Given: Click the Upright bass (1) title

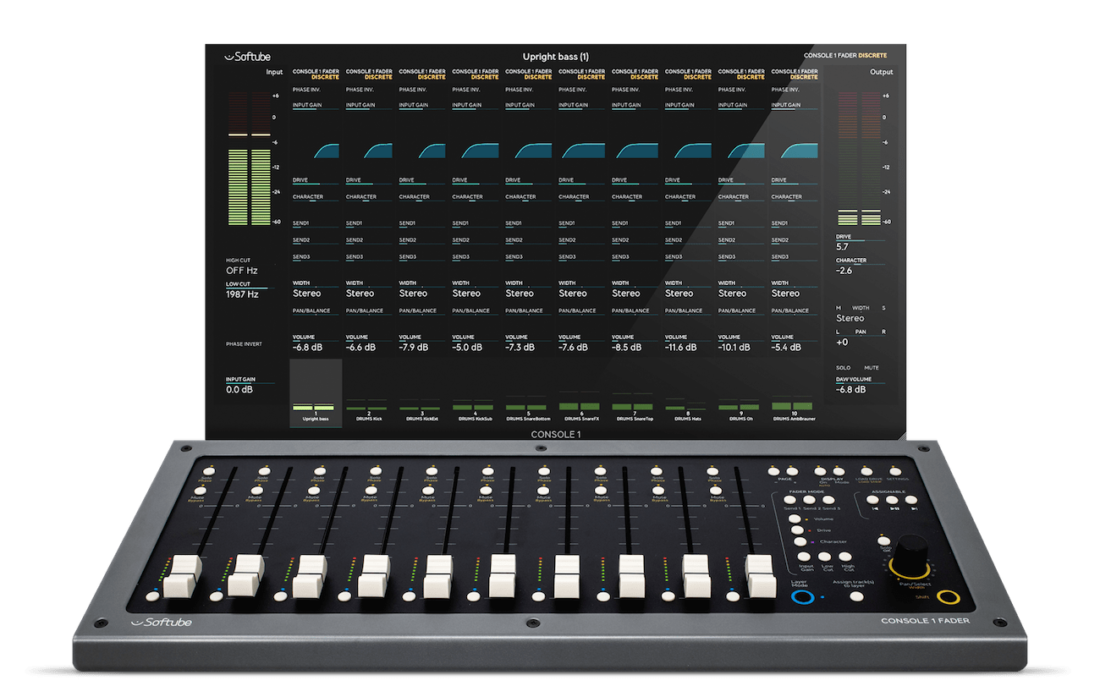Looking at the screenshot, I should [x=556, y=57].
